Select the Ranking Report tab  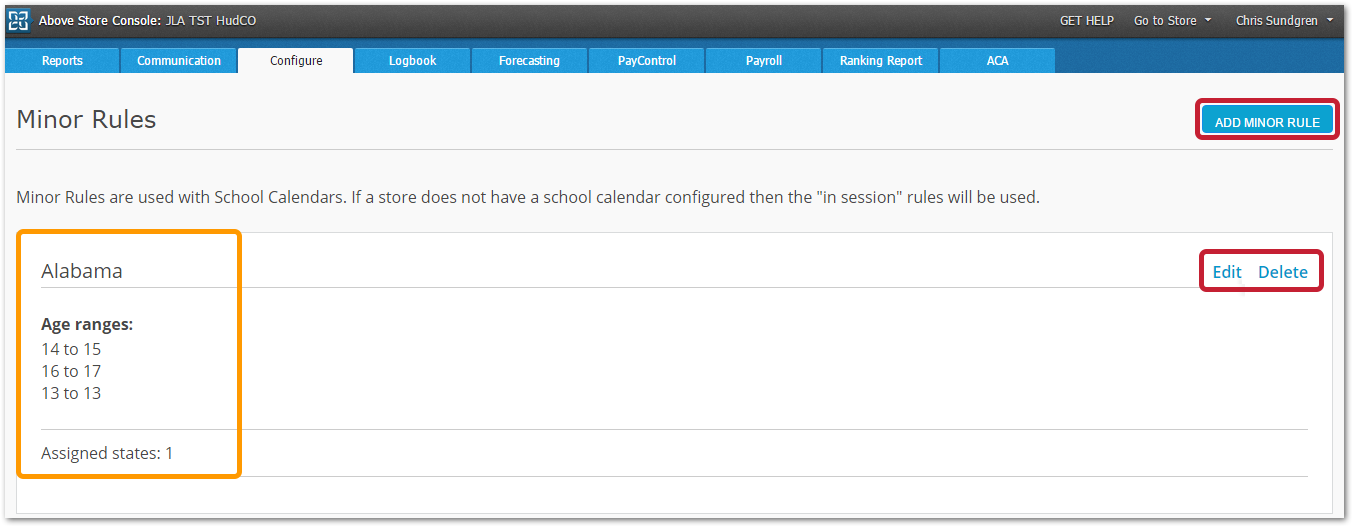[x=881, y=61]
